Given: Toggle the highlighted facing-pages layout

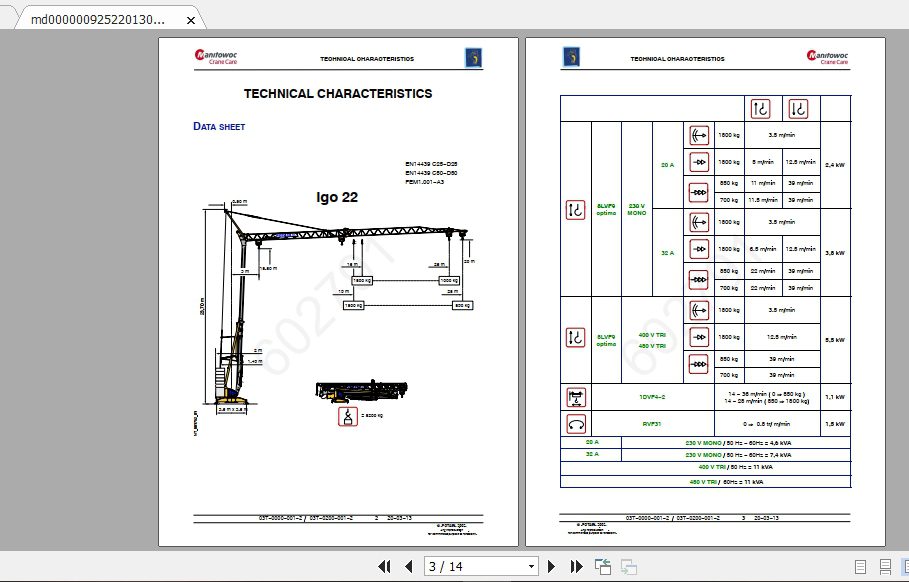Looking at the screenshot, I should (x=906, y=566).
